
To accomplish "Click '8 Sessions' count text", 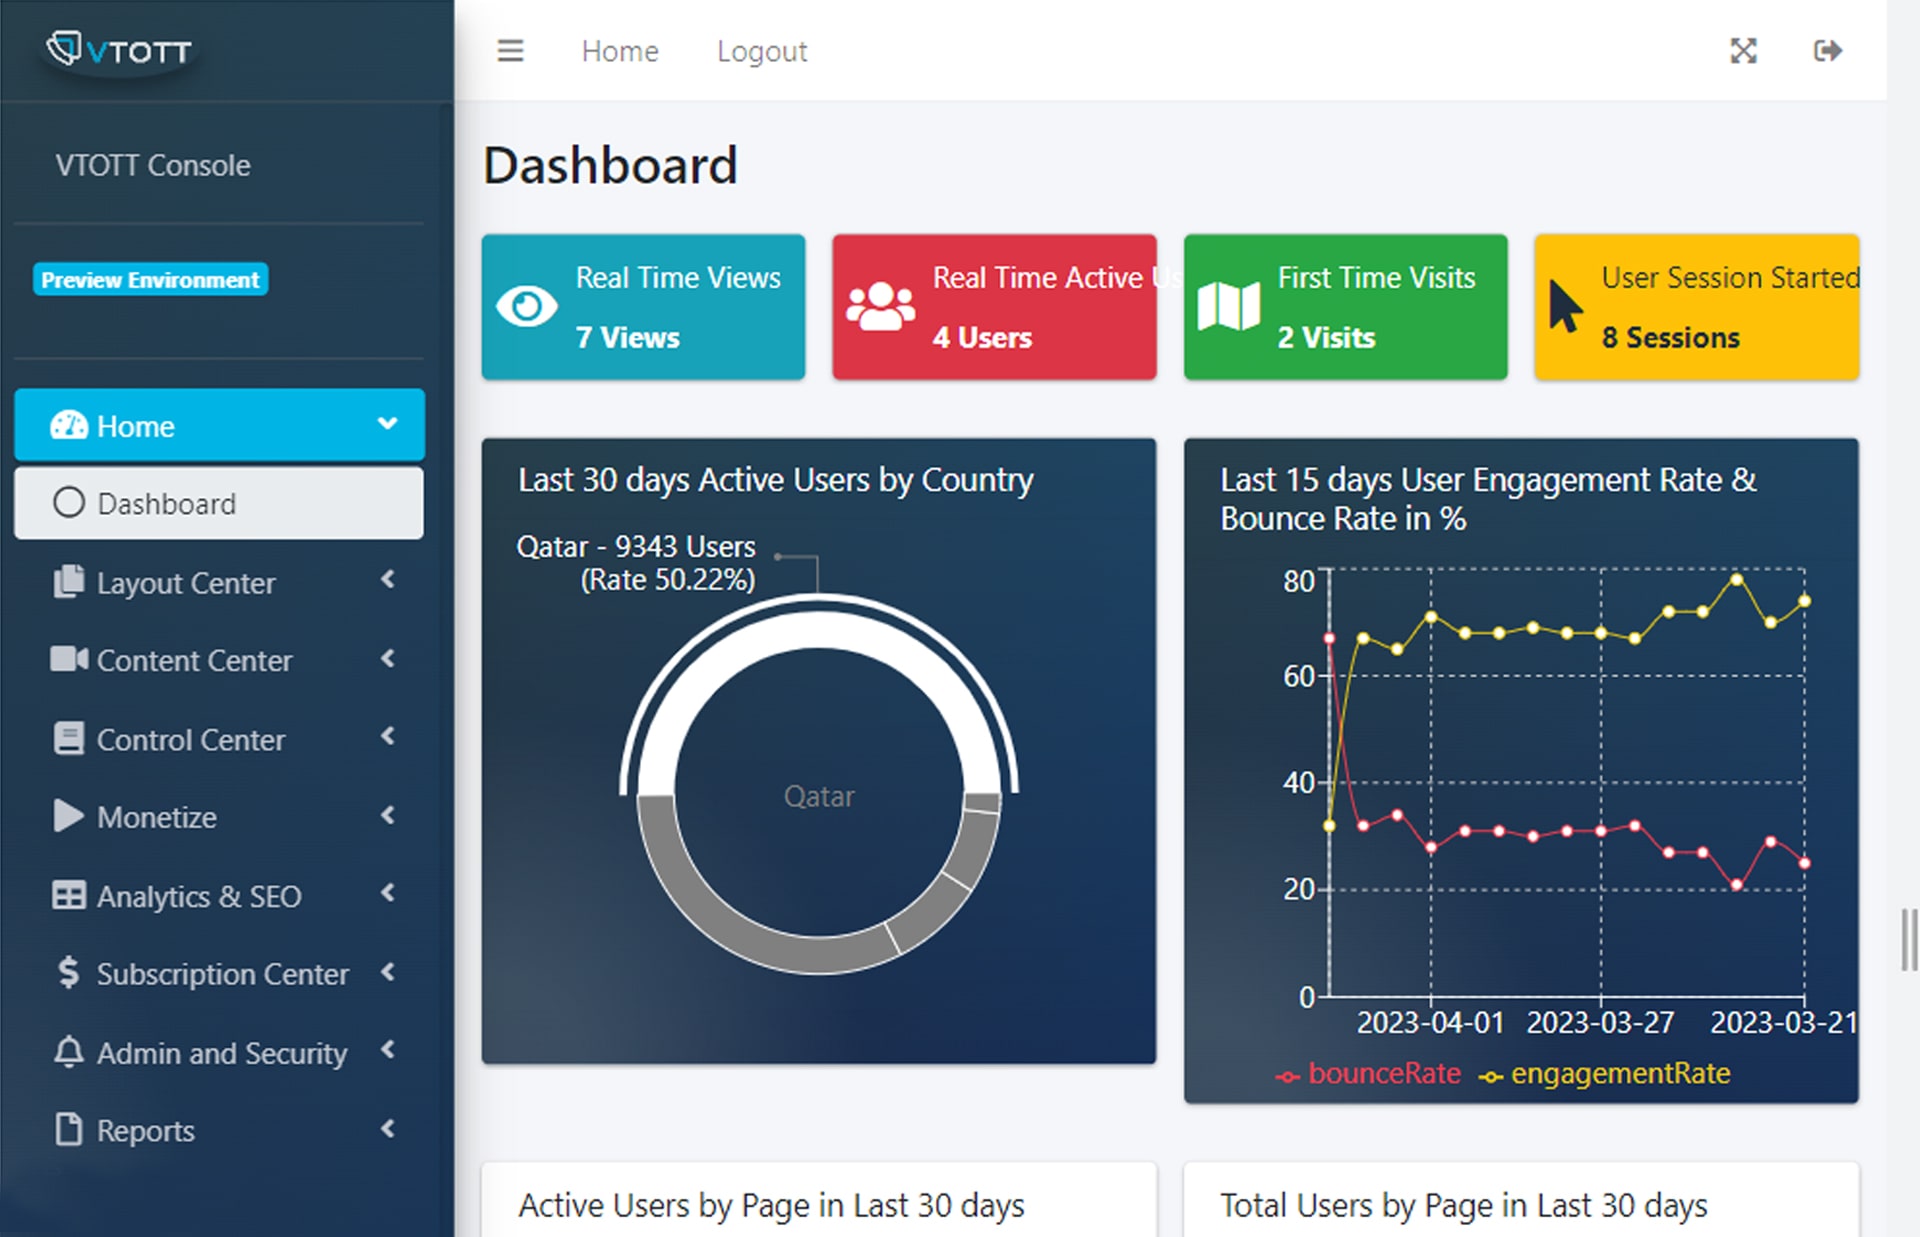I will [x=1670, y=338].
